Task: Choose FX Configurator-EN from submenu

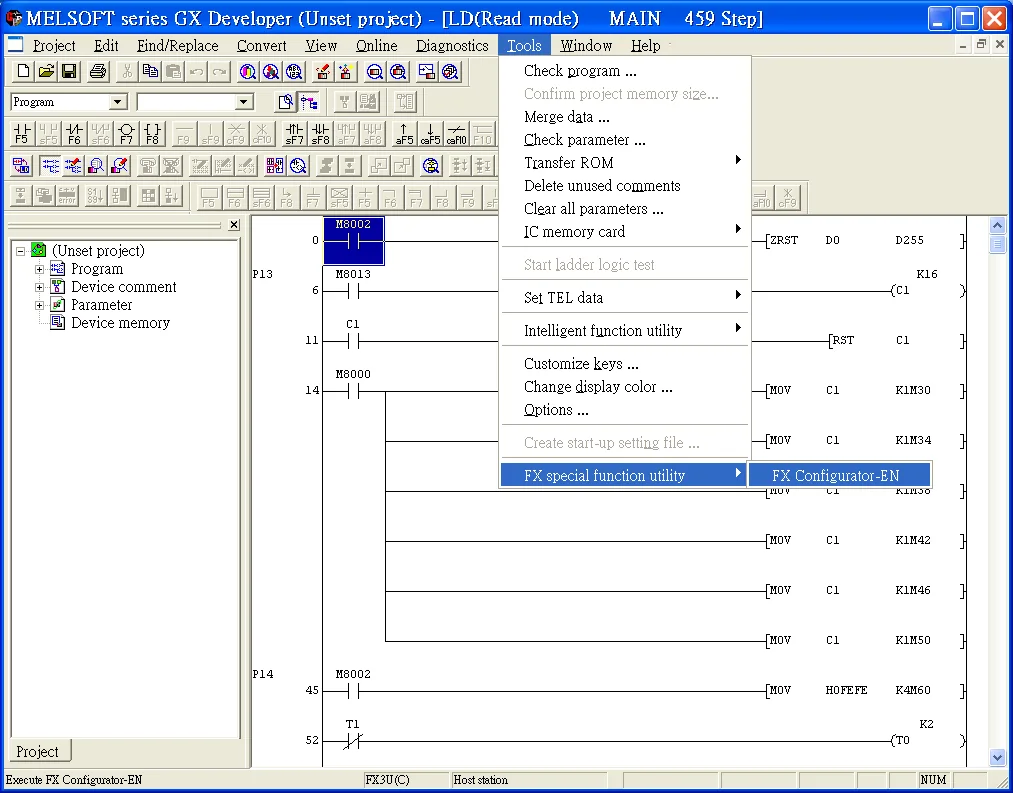Action: (839, 476)
